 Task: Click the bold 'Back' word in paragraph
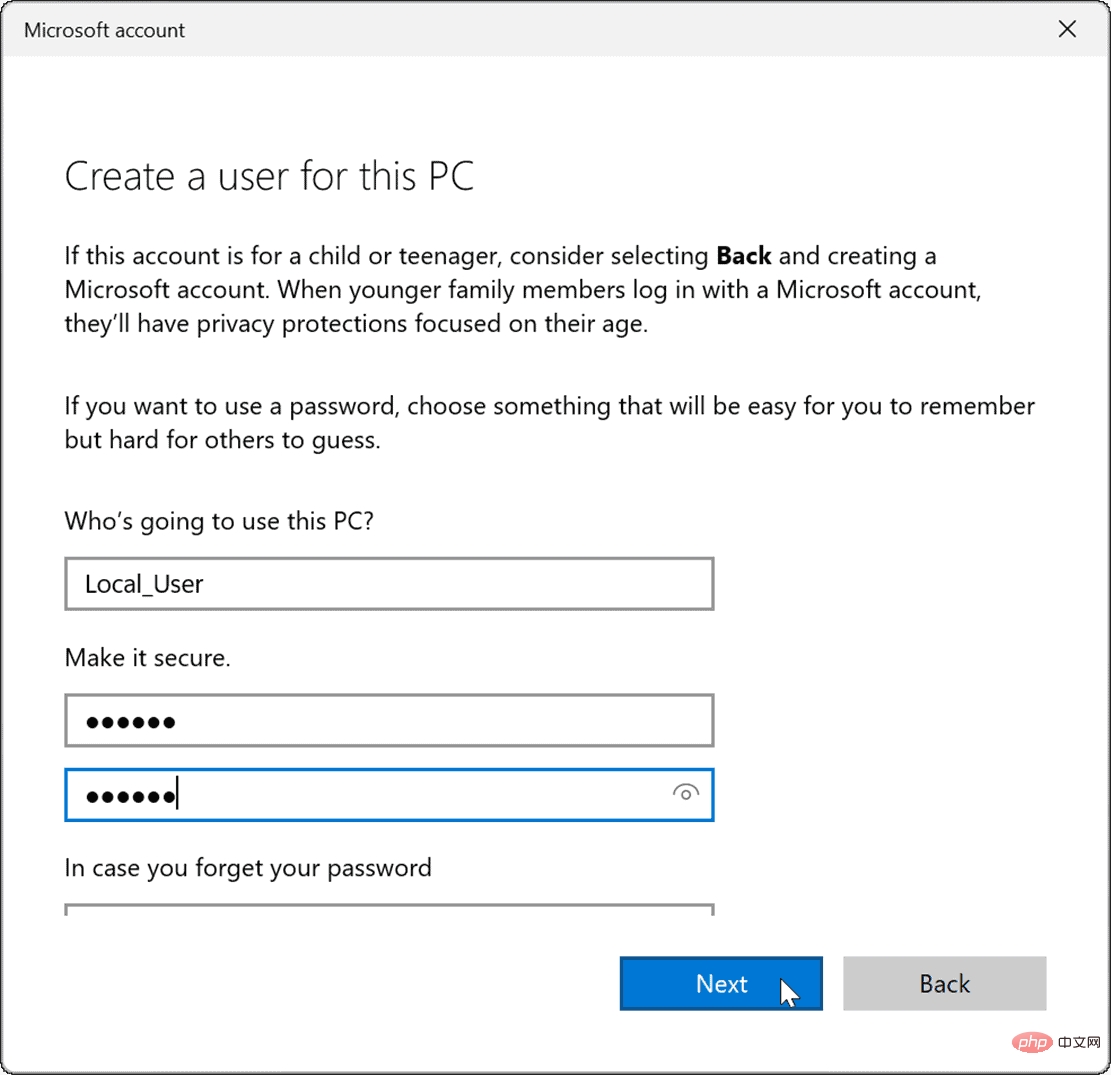[743, 255]
